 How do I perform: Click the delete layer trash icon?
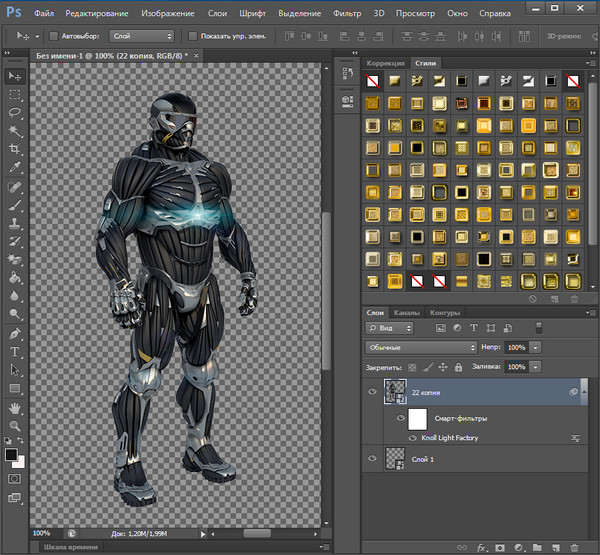(573, 547)
